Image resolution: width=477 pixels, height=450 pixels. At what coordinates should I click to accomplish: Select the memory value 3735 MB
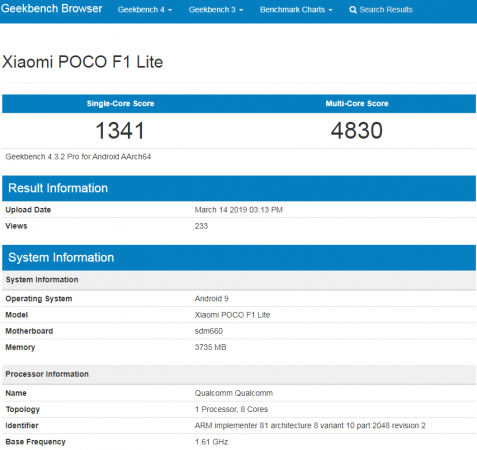[x=211, y=347]
